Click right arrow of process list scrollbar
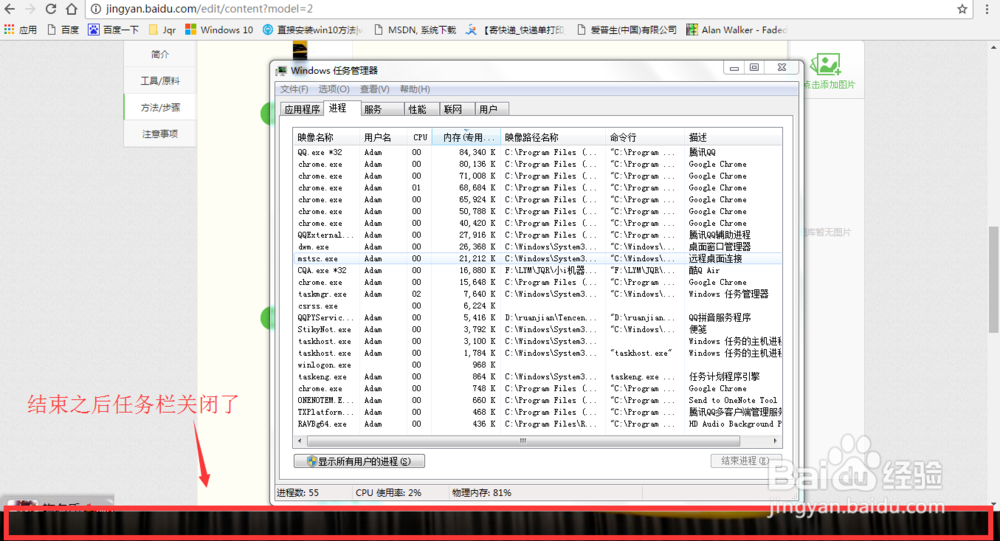This screenshot has height=541, width=1000. [775, 441]
